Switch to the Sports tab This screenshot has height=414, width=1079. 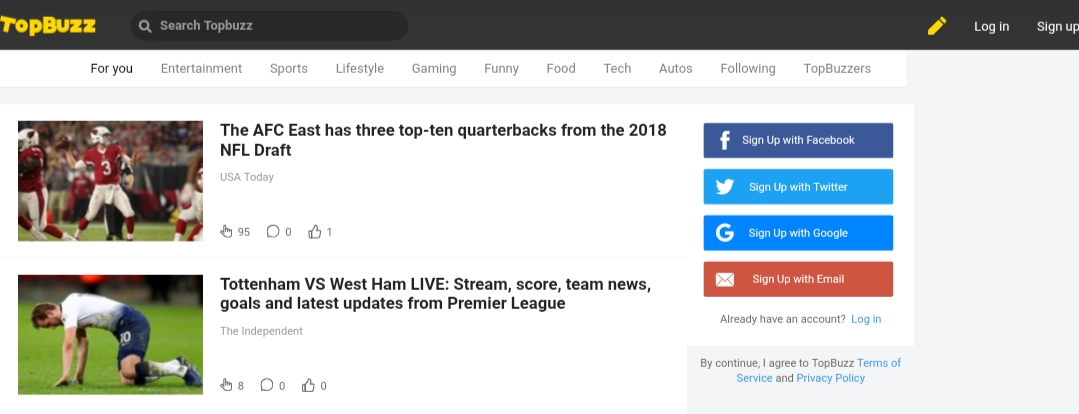pyautogui.click(x=288, y=69)
